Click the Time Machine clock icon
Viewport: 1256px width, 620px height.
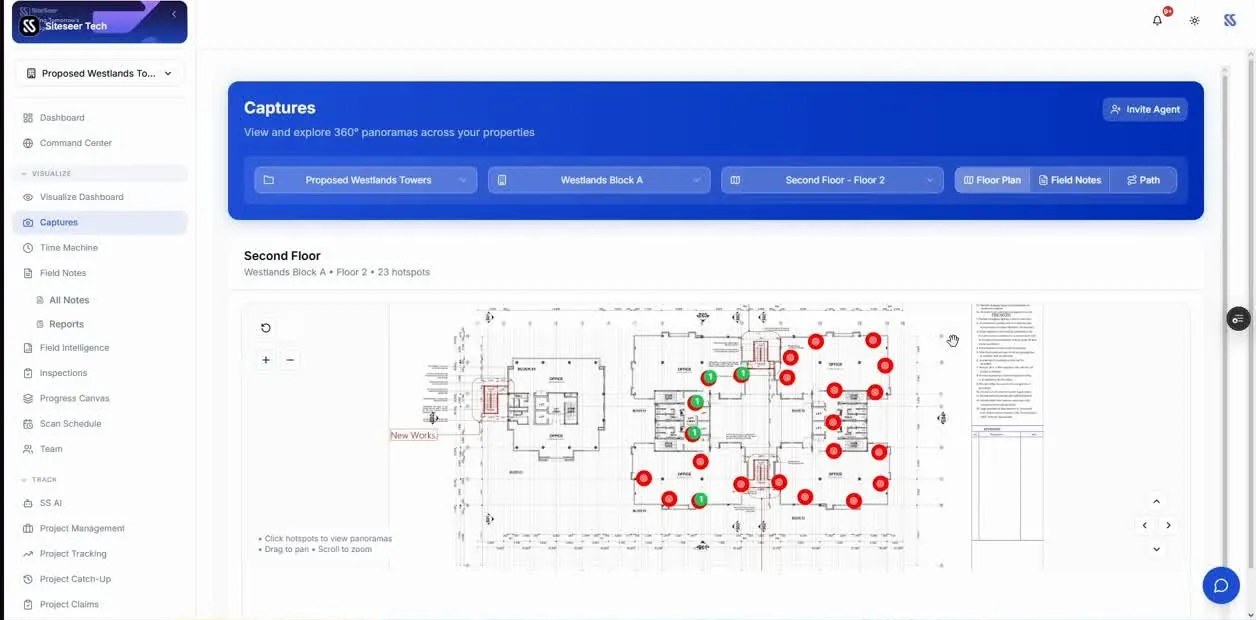[x=28, y=248]
